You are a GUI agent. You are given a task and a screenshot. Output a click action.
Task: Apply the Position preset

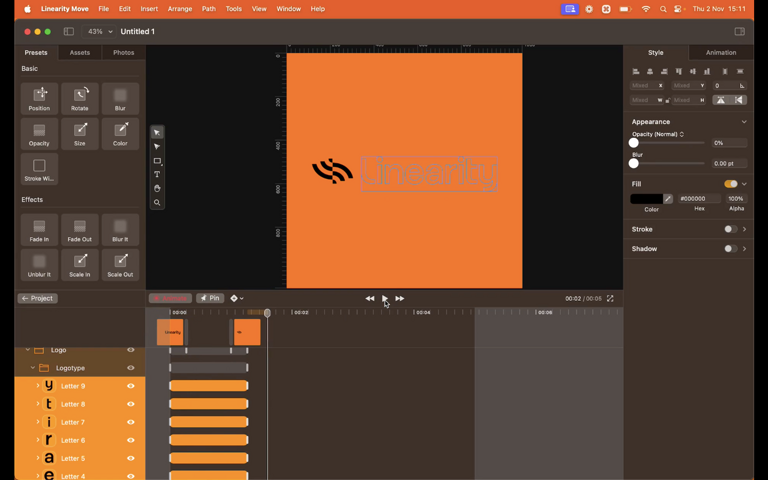[x=39, y=98]
